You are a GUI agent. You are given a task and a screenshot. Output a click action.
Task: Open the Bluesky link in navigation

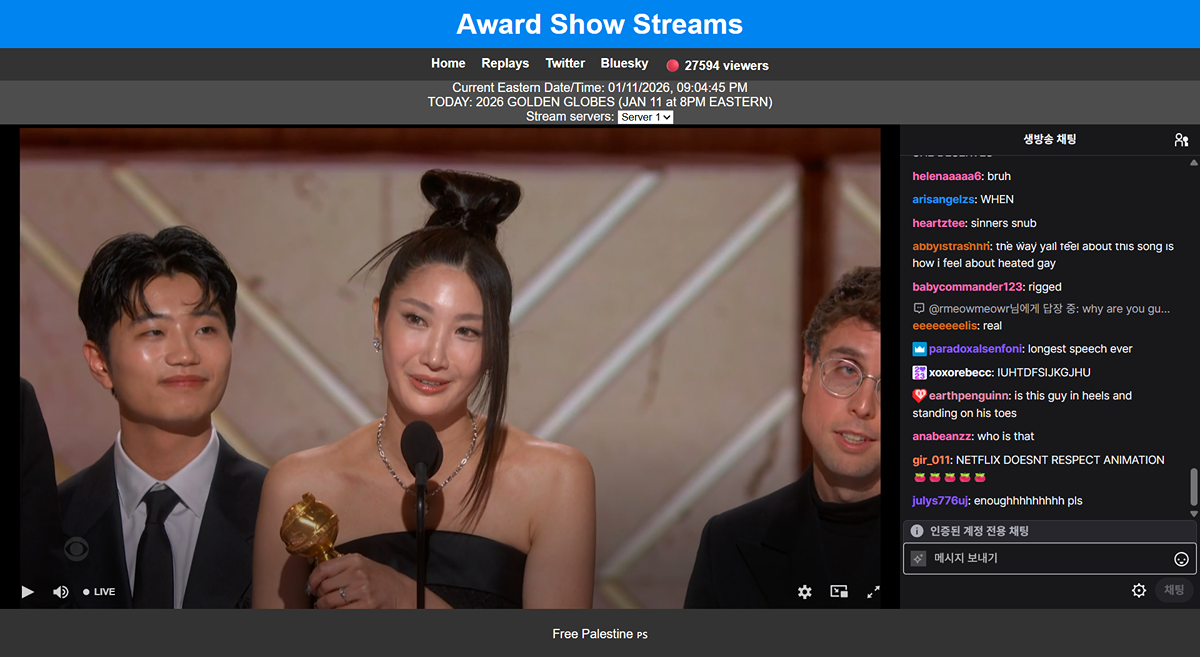point(624,63)
